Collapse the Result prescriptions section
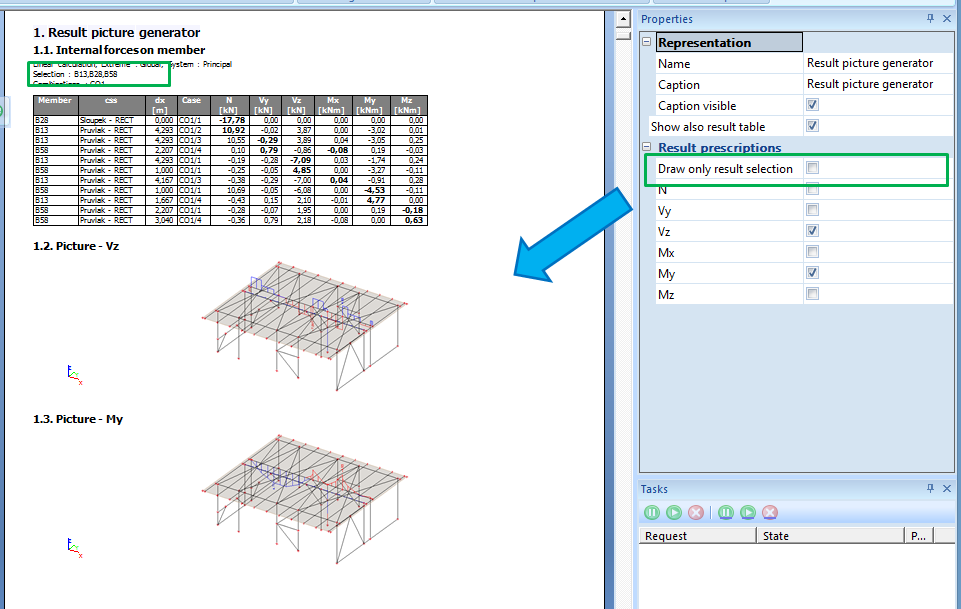 (647, 148)
